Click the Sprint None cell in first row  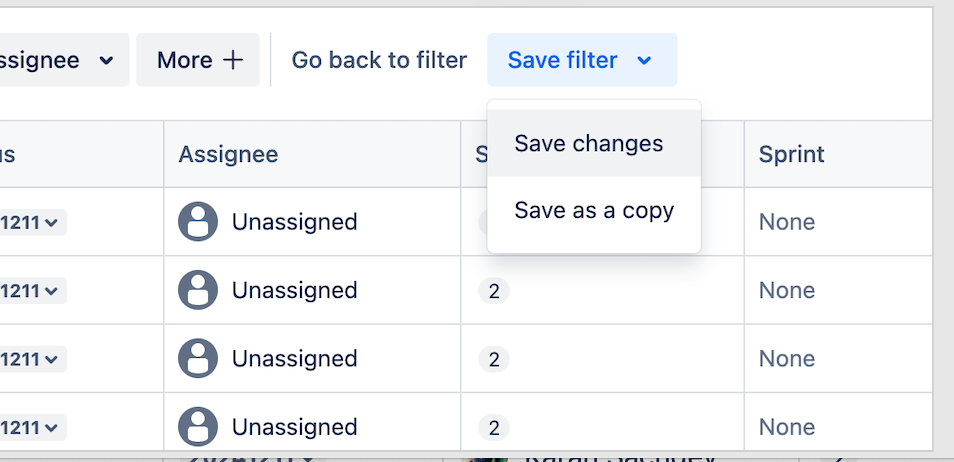coord(787,222)
